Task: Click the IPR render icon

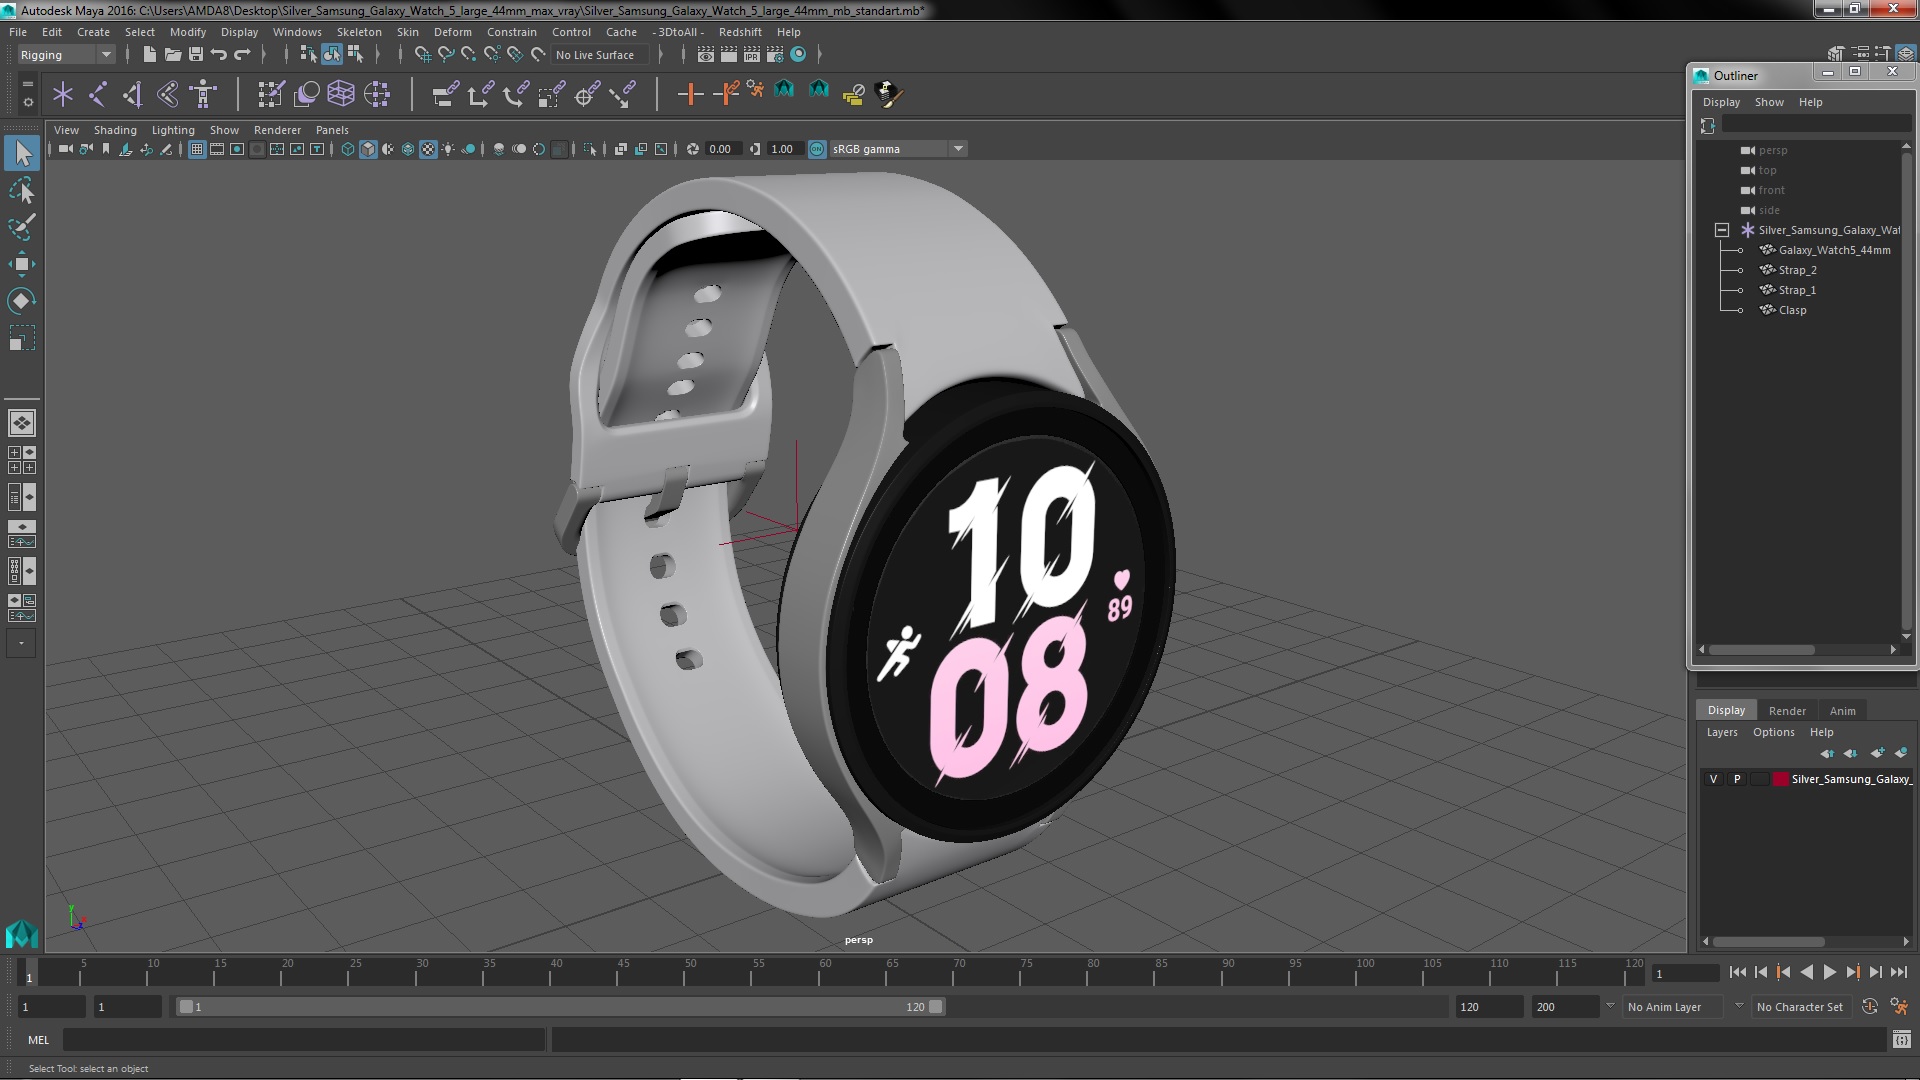Action: 752,55
